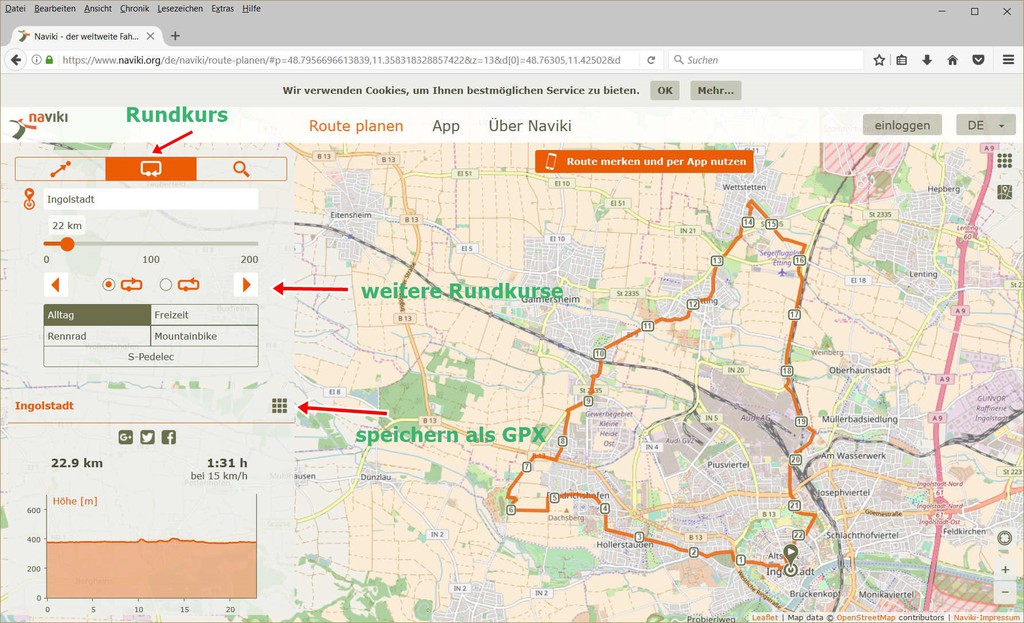The image size is (1024, 623).
Task: Open the Extras menu
Action: (223, 8)
